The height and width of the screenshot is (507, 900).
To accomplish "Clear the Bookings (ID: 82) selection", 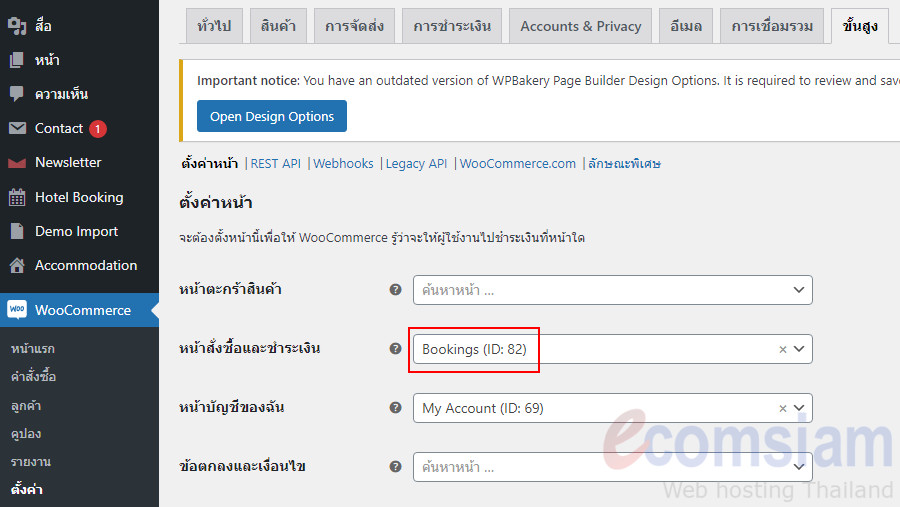I will point(782,349).
